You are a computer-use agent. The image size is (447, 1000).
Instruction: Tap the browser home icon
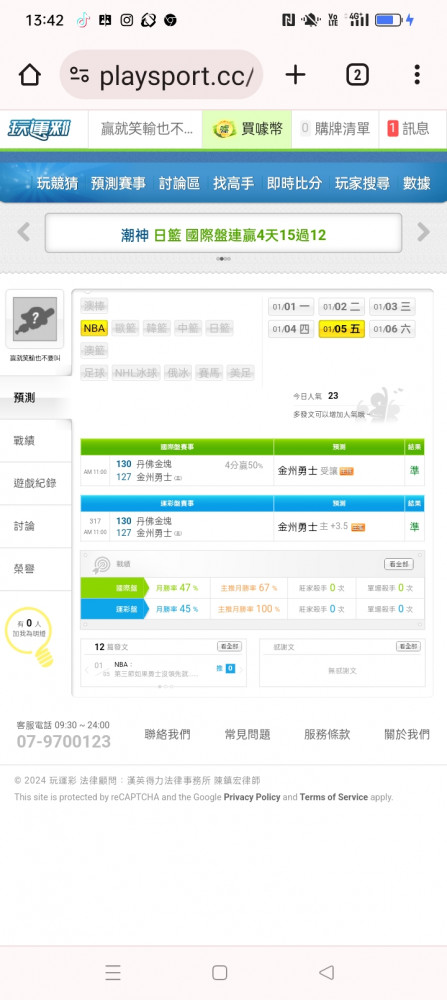click(x=29, y=75)
